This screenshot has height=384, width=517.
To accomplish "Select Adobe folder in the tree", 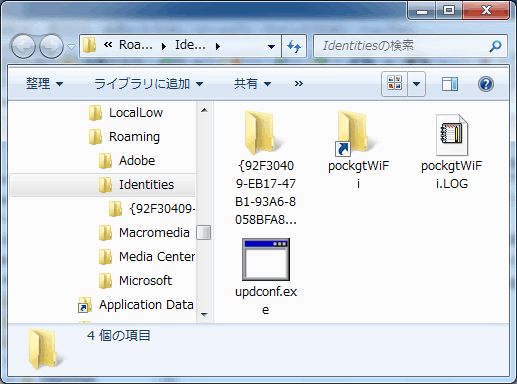I will [x=137, y=161].
